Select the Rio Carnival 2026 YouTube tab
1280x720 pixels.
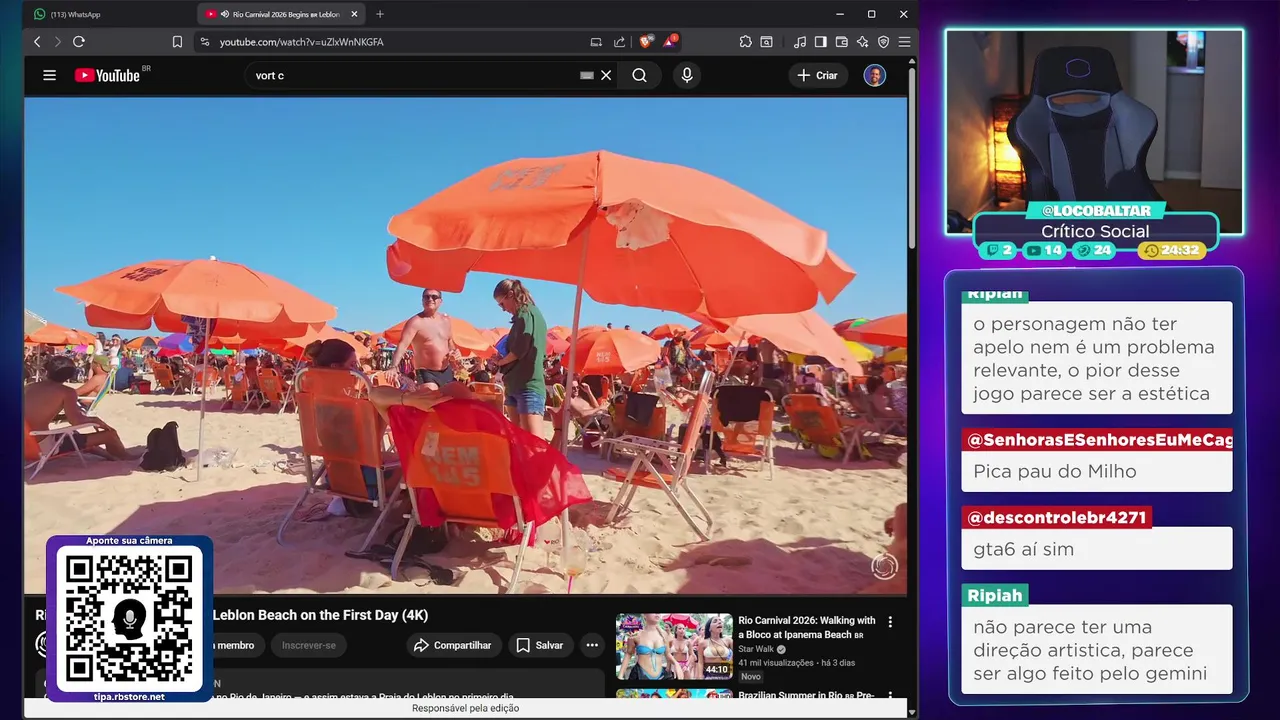click(280, 14)
